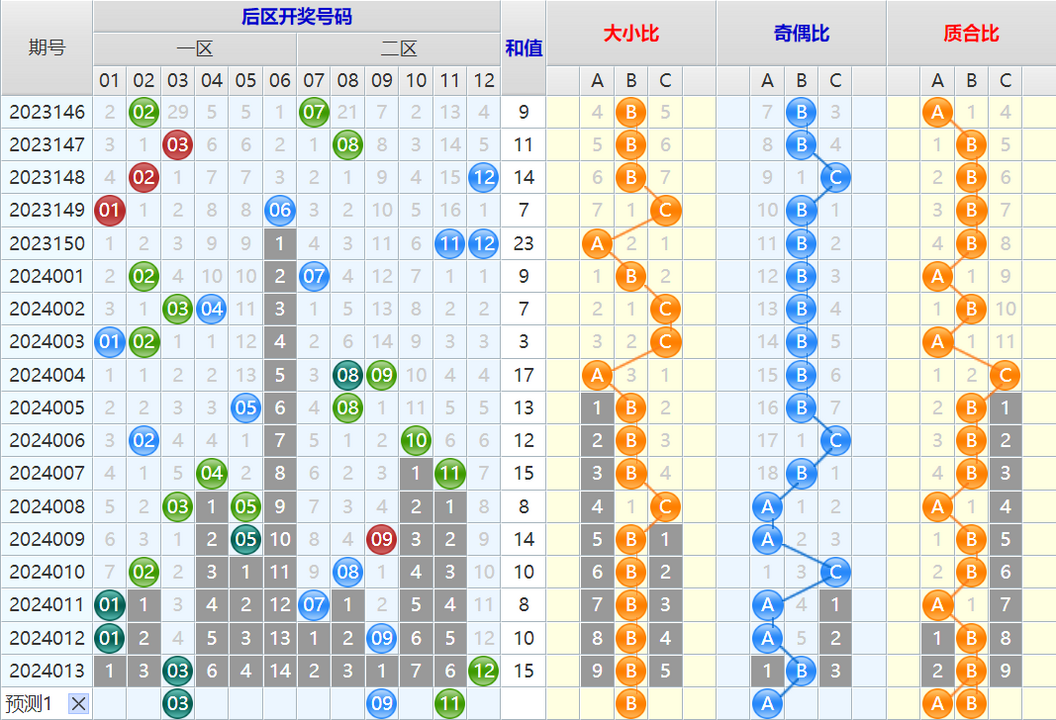Image resolution: width=1056 pixels, height=720 pixels.
Task: Click green ball 03 in row 2024008
Action: point(178,506)
